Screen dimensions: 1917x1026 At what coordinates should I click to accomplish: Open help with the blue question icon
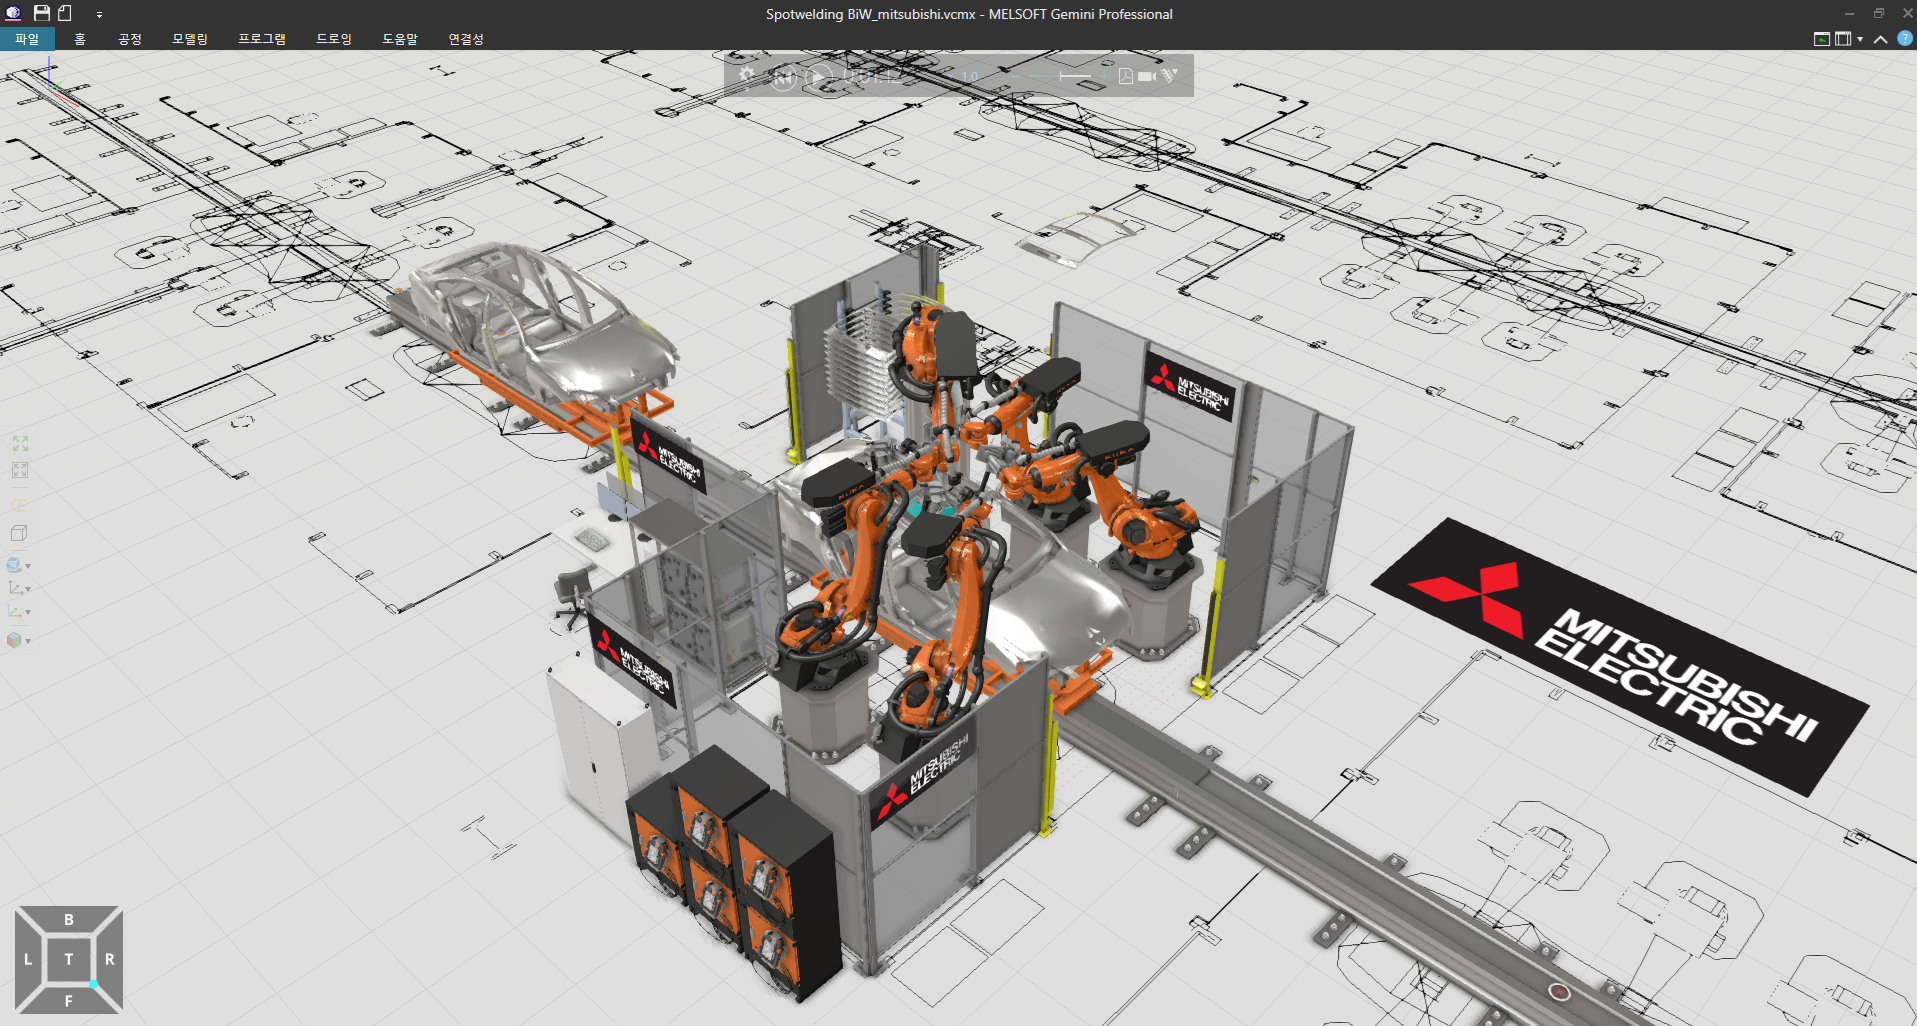(x=1905, y=38)
